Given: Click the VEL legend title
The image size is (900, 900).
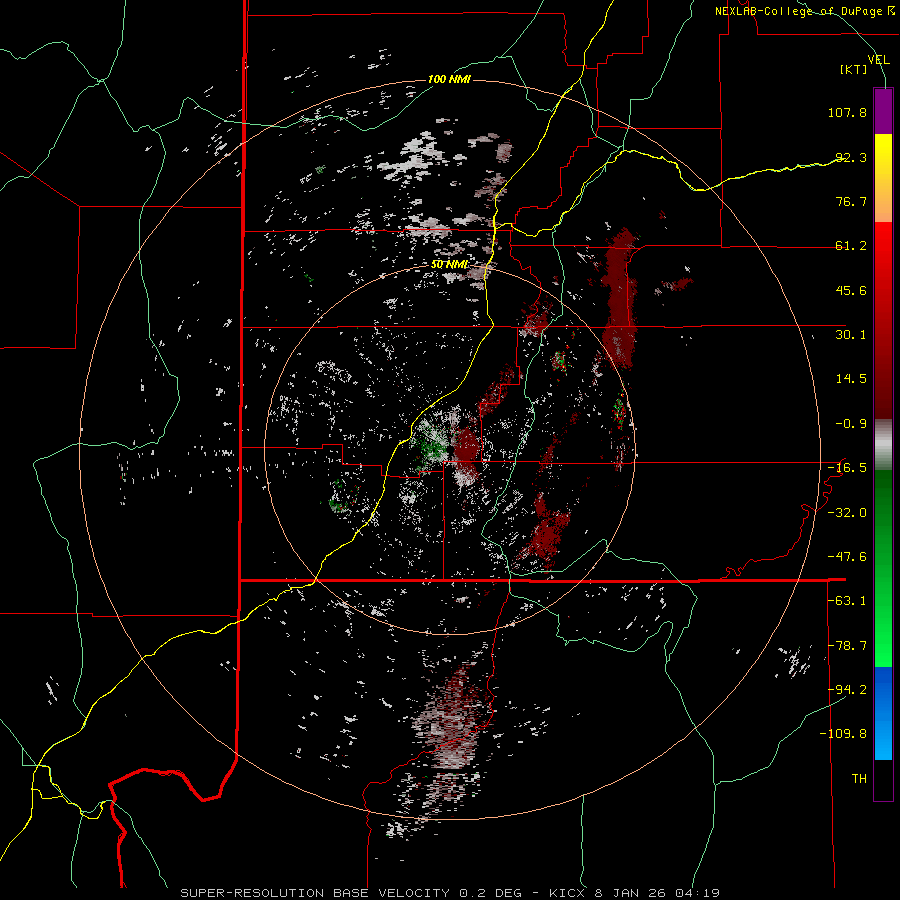Looking at the screenshot, I should [x=878, y=59].
